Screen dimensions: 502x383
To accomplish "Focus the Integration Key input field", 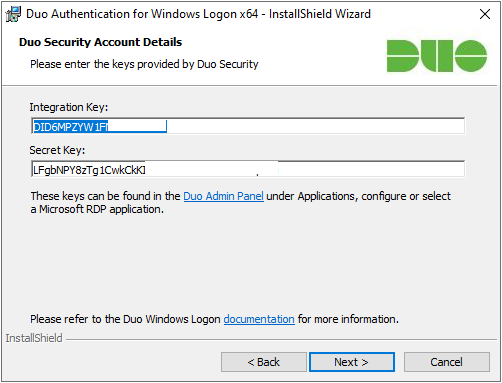I will (248, 126).
